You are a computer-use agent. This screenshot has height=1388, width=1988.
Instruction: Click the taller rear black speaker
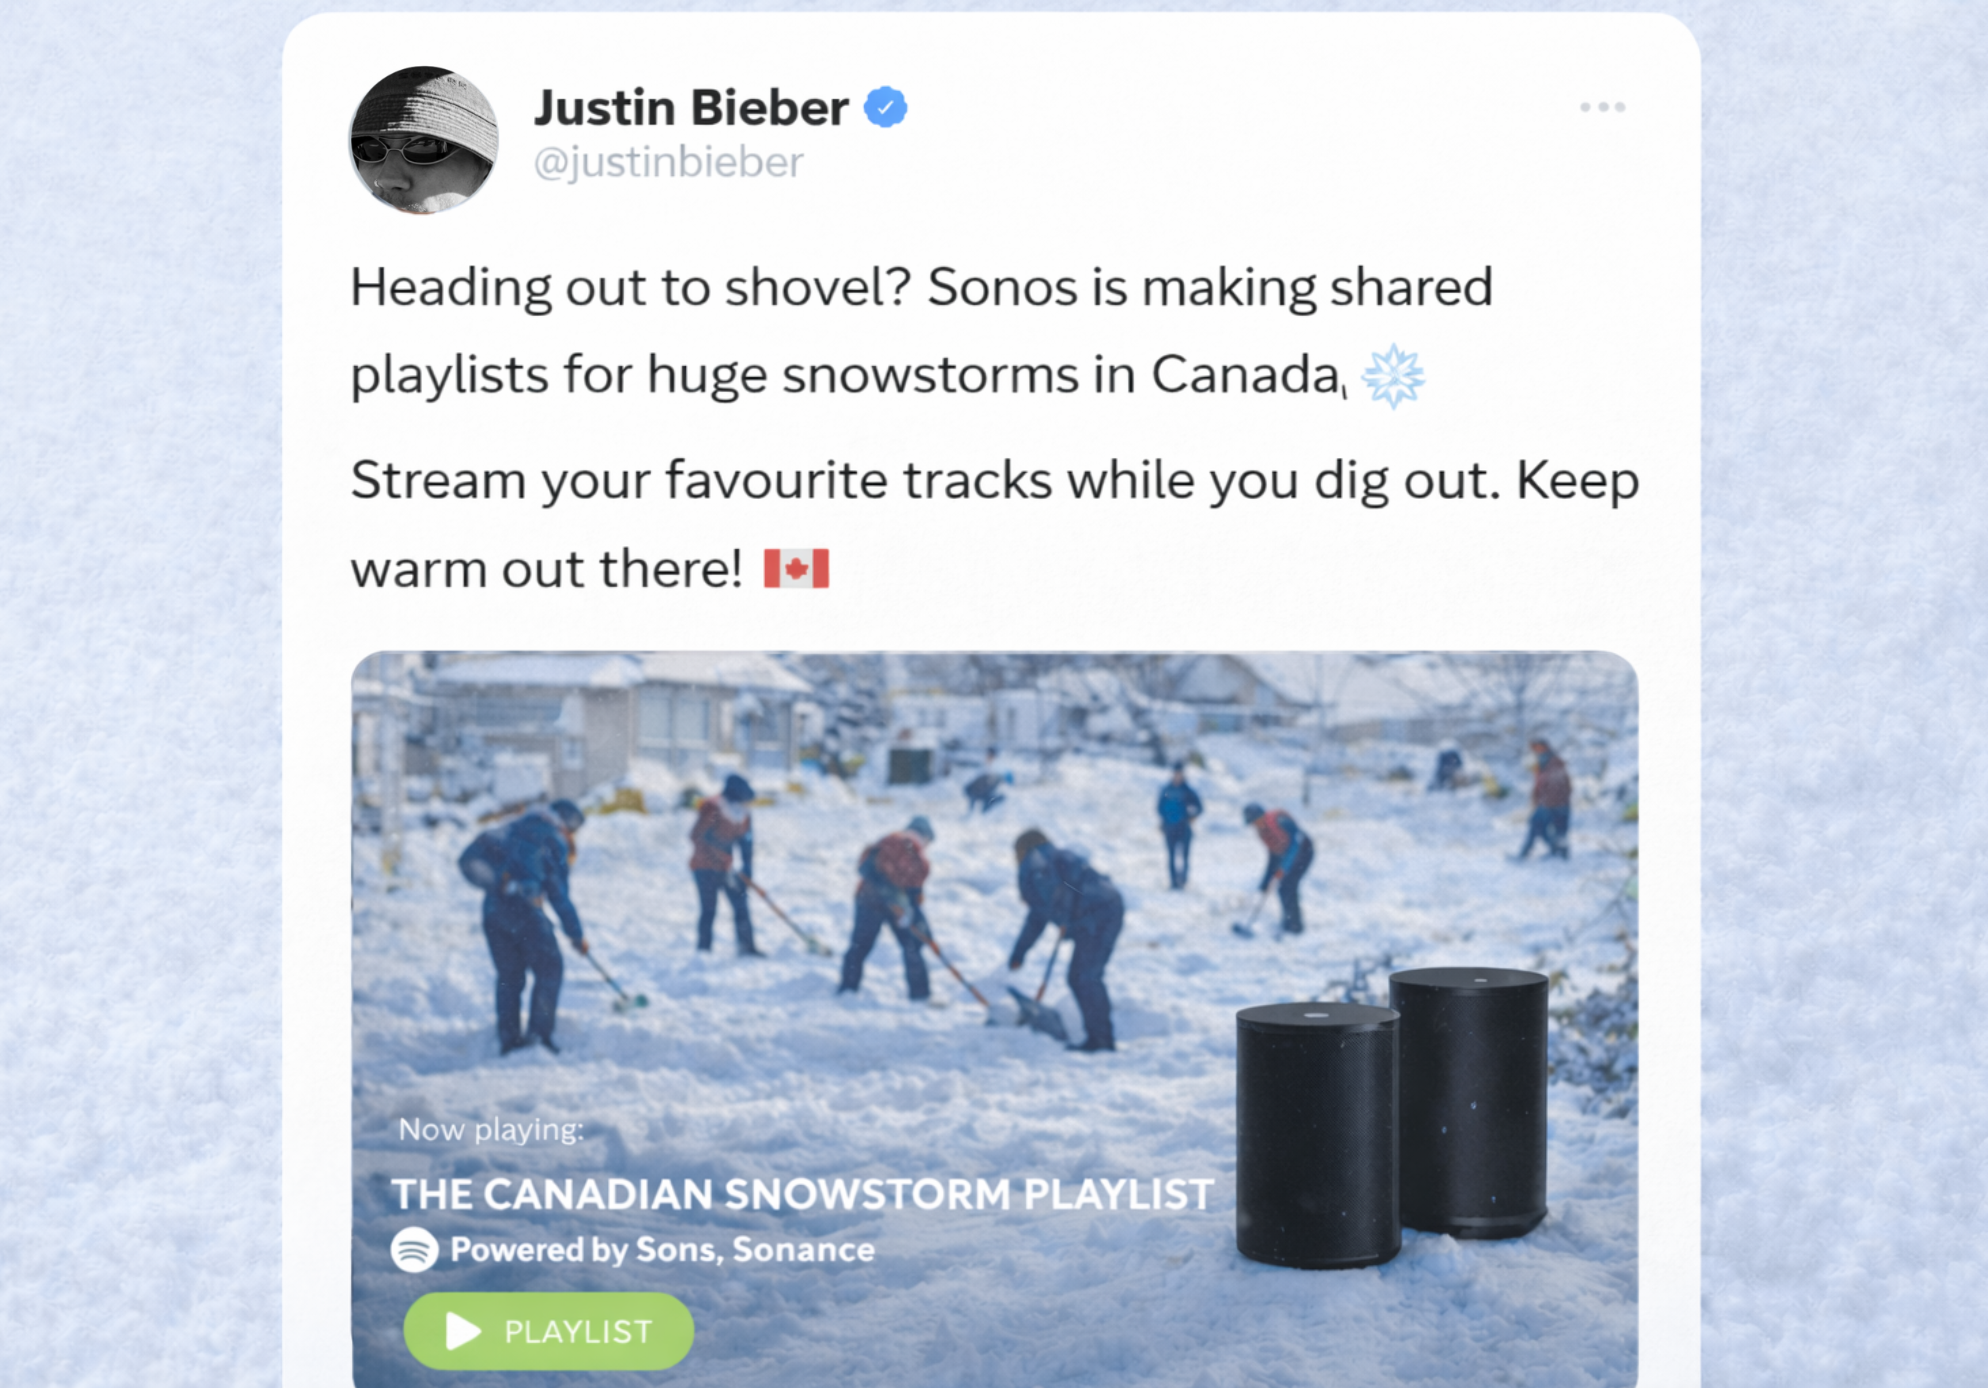click(x=1470, y=1100)
